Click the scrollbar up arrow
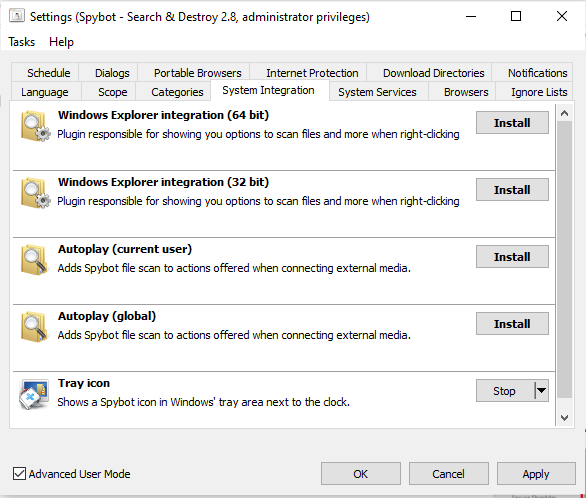Viewport: 586px width, 498px height. click(x=564, y=113)
